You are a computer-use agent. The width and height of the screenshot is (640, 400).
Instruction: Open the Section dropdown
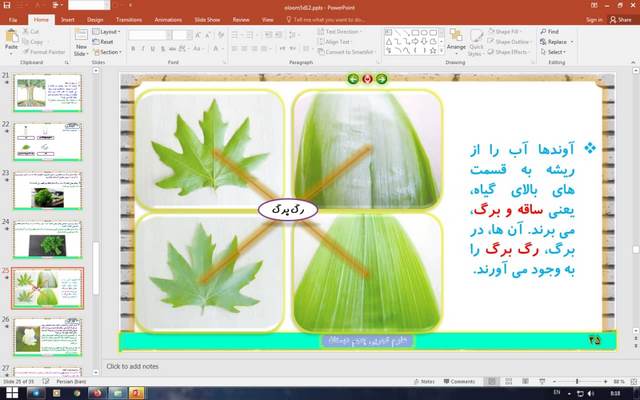107,52
